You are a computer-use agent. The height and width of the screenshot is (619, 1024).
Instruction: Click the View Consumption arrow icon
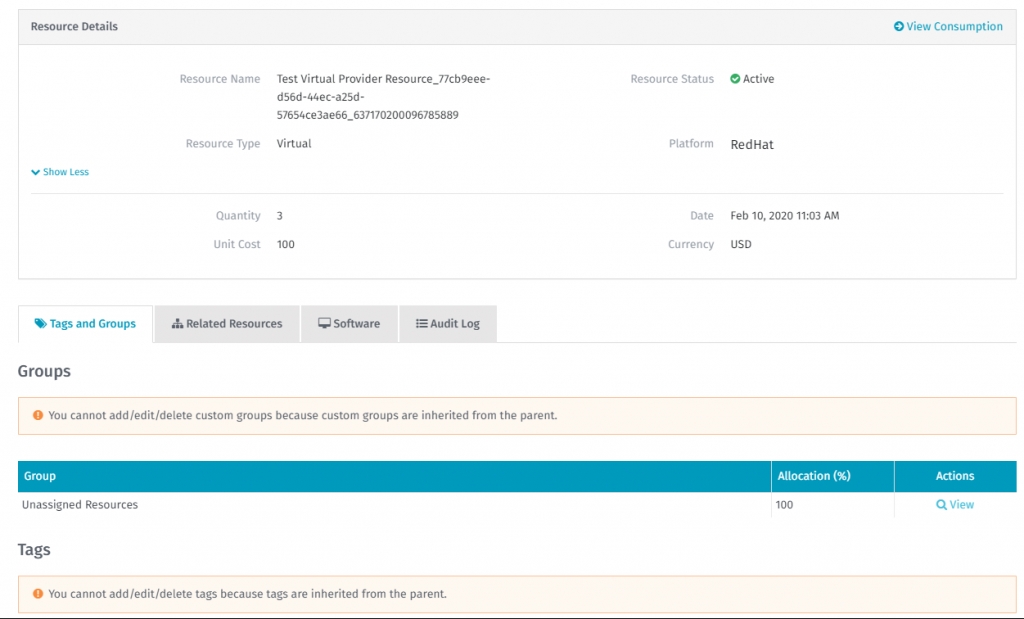tap(899, 27)
